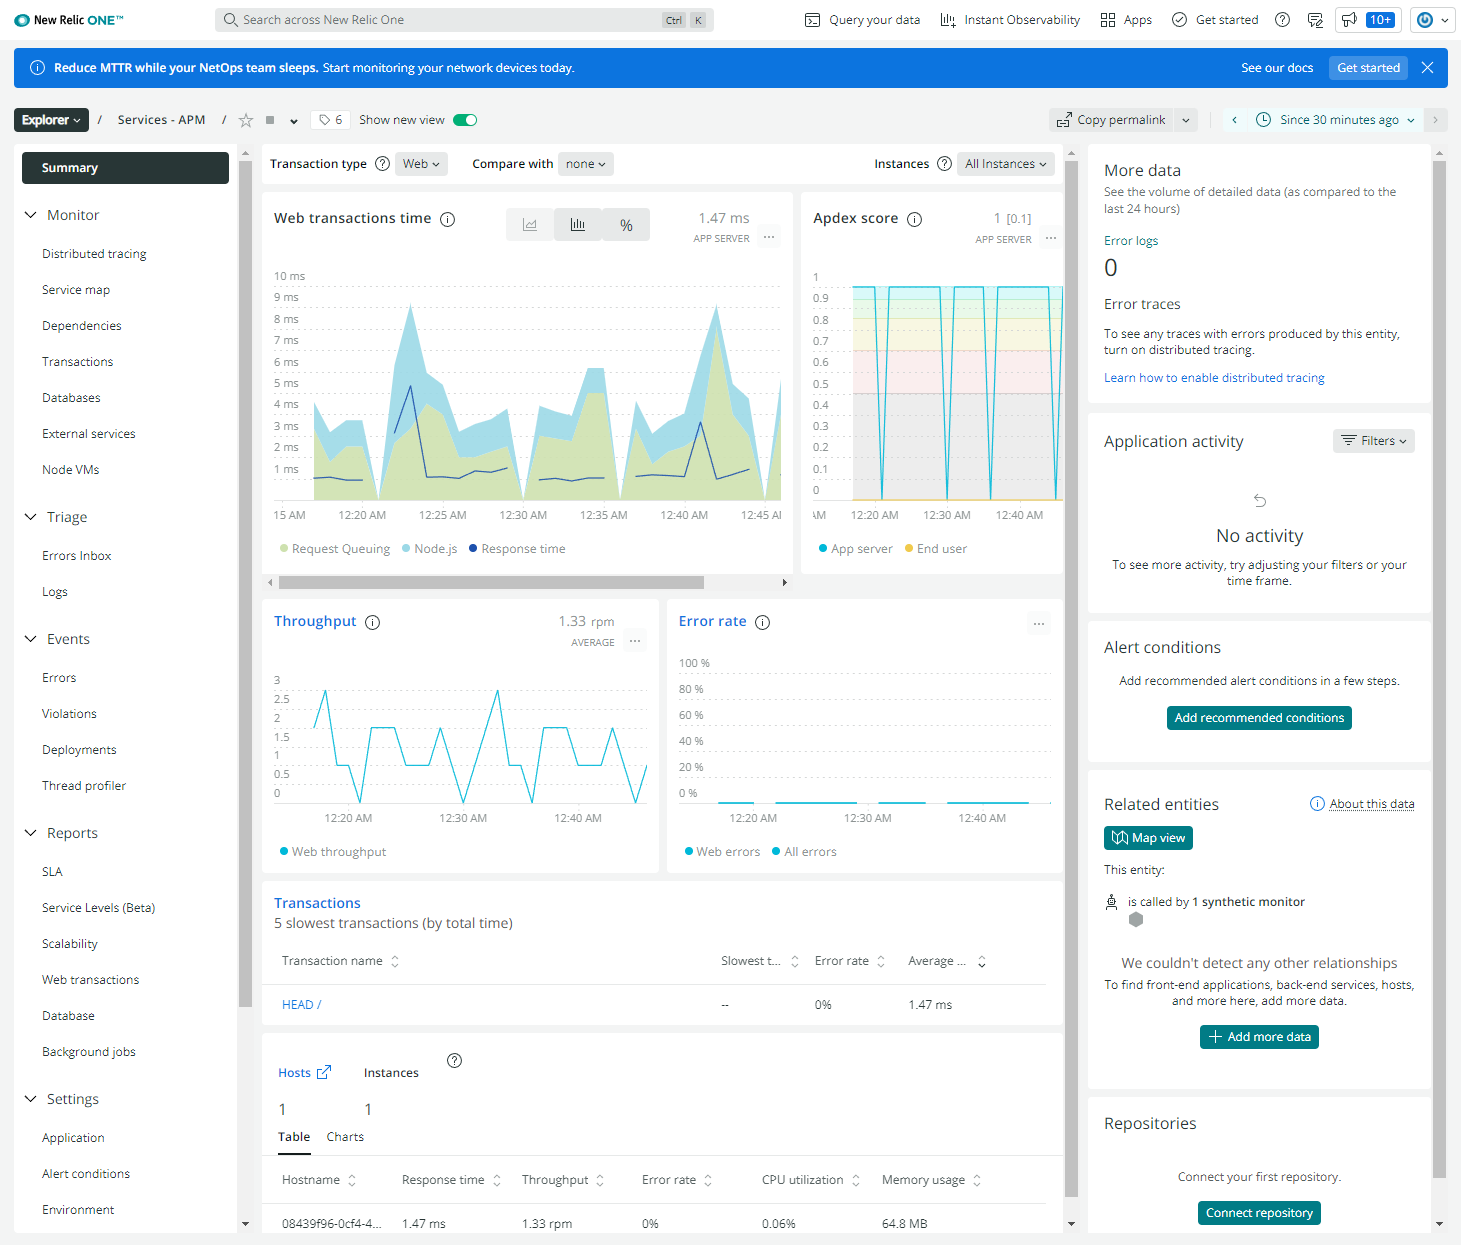Collapse the Monitor sidebar section

tap(30, 215)
